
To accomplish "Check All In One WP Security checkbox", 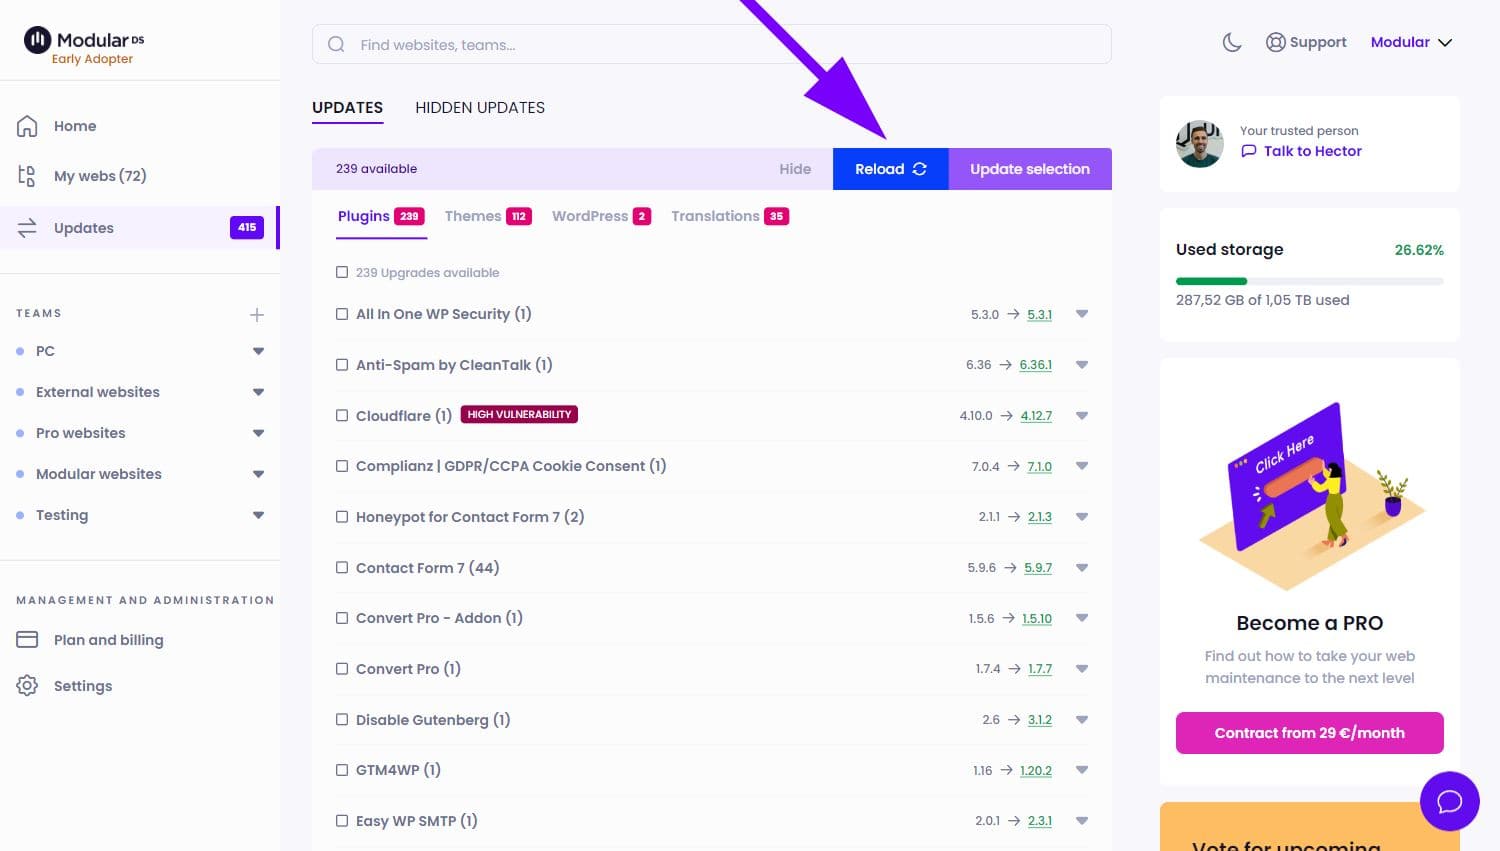I will pyautogui.click(x=342, y=314).
